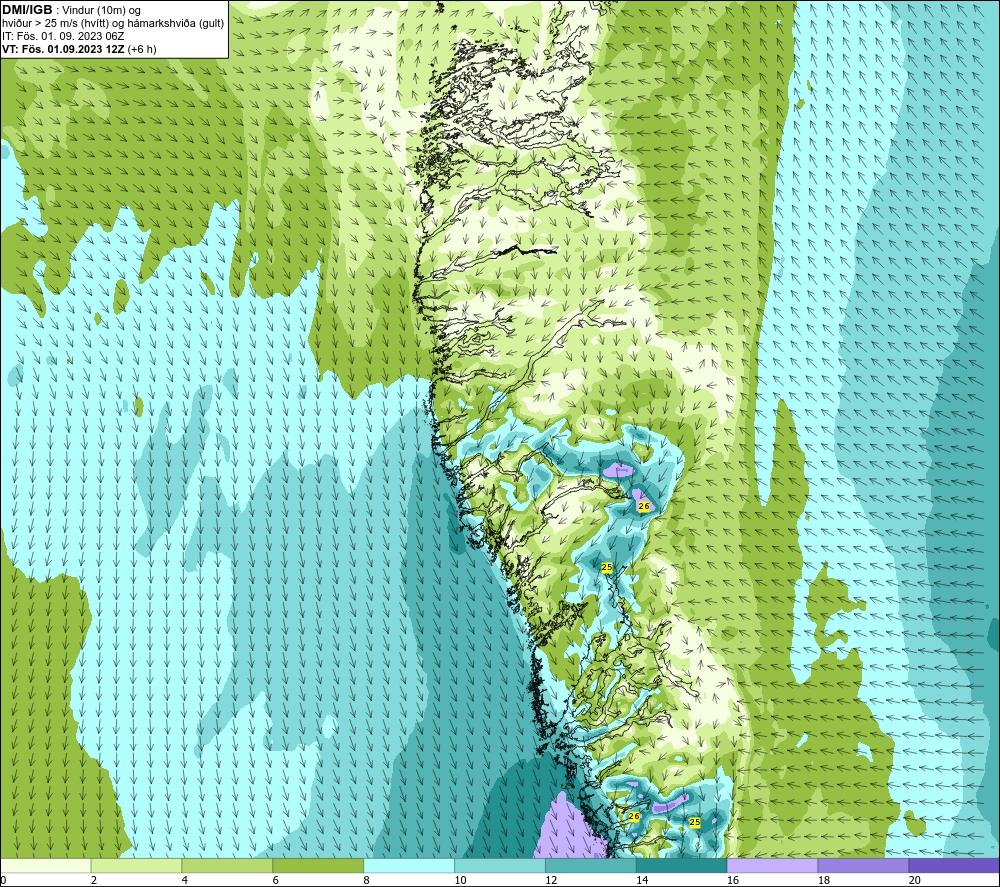1000x887 pixels.
Task: Click the 0–2 m/s pale yellow legend swatch
Action: coord(46,866)
